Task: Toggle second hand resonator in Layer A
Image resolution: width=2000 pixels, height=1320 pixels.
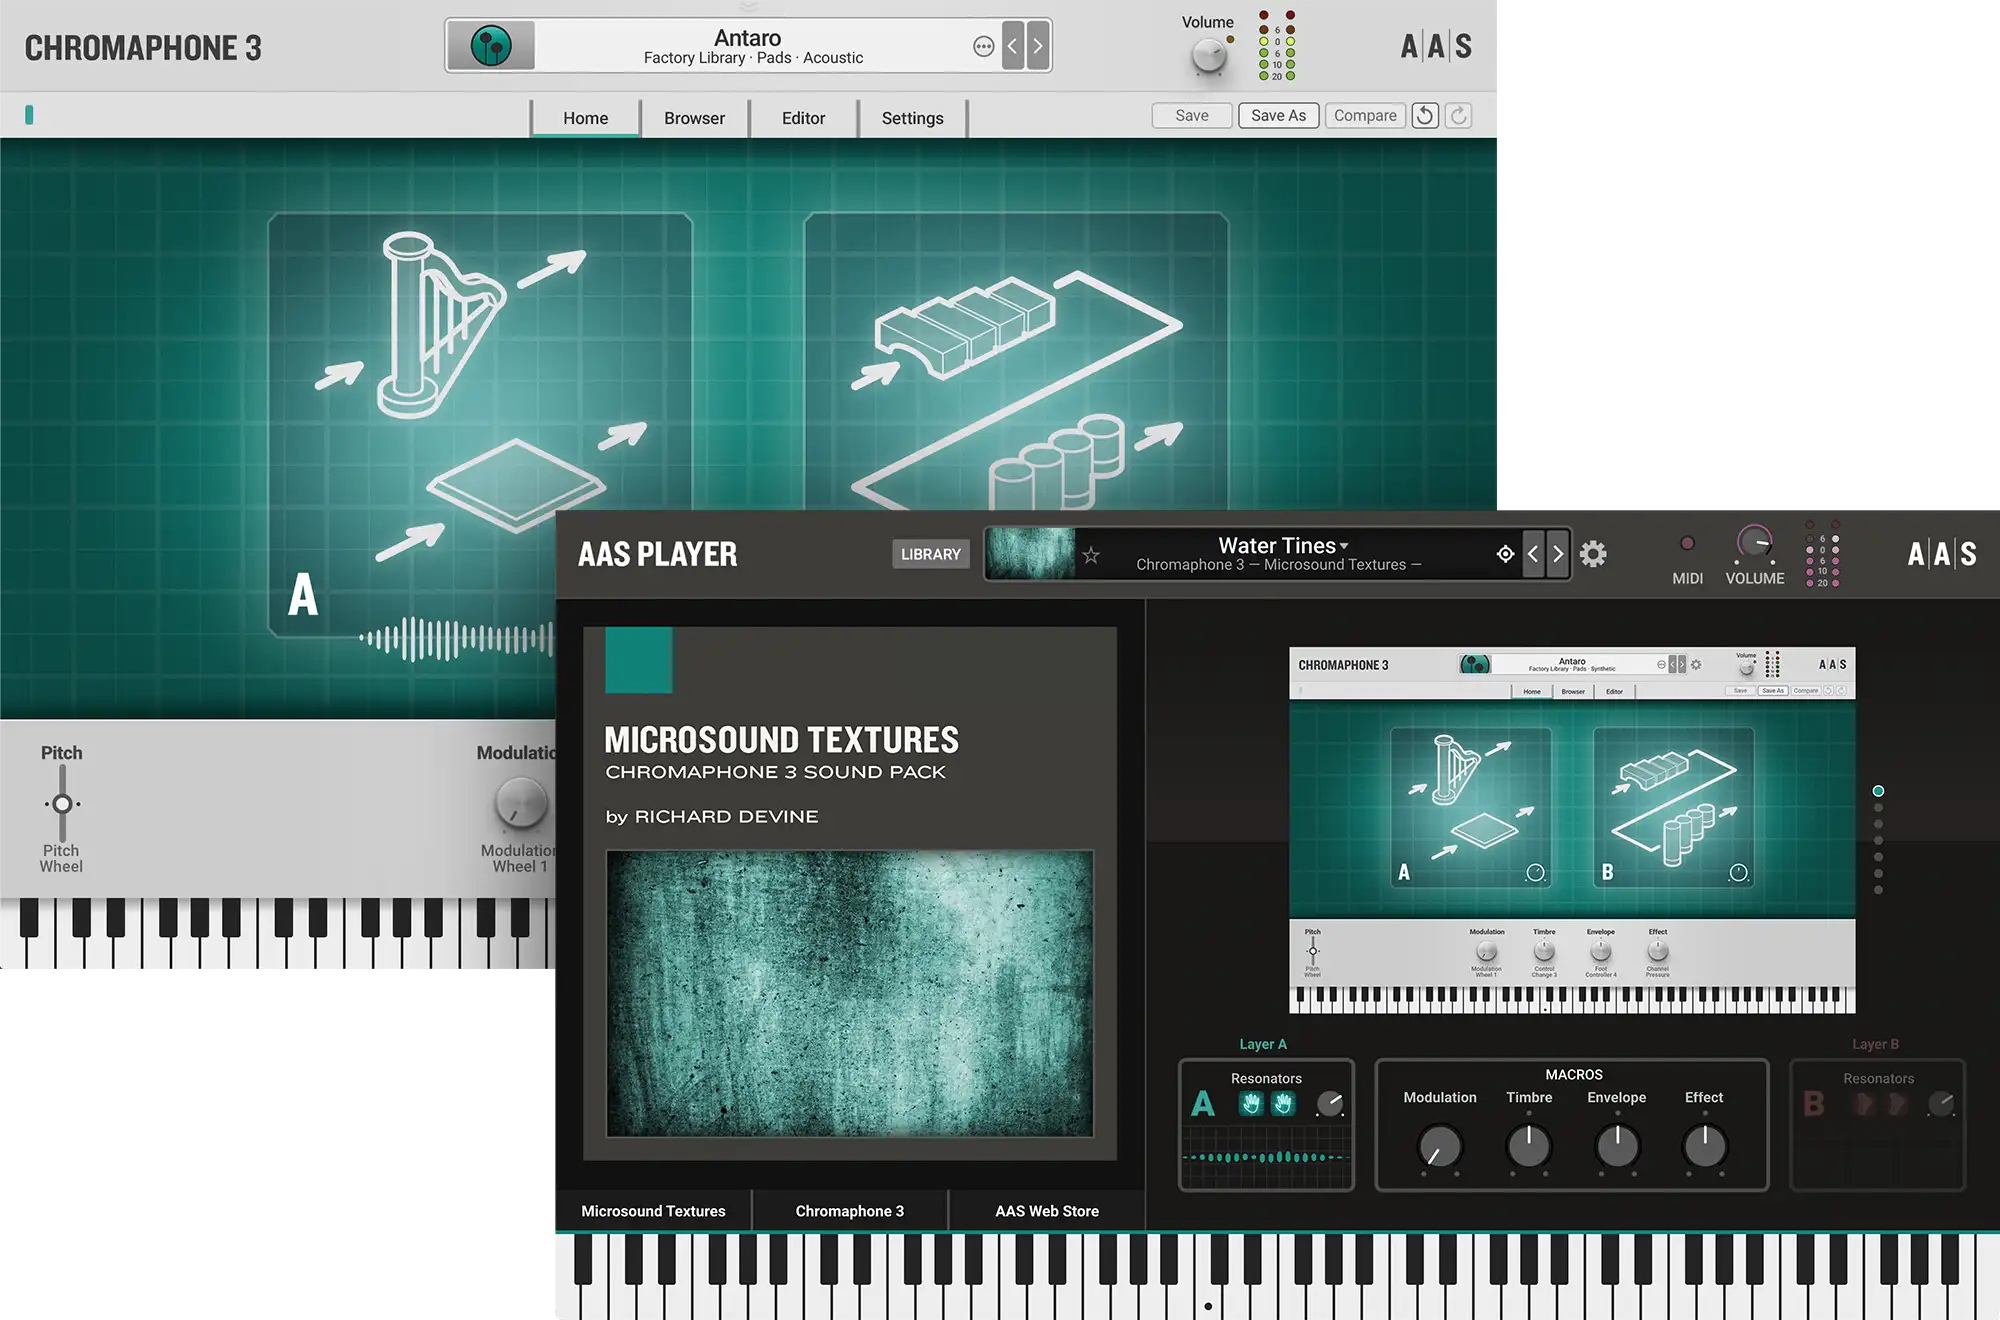Action: (x=1283, y=1104)
